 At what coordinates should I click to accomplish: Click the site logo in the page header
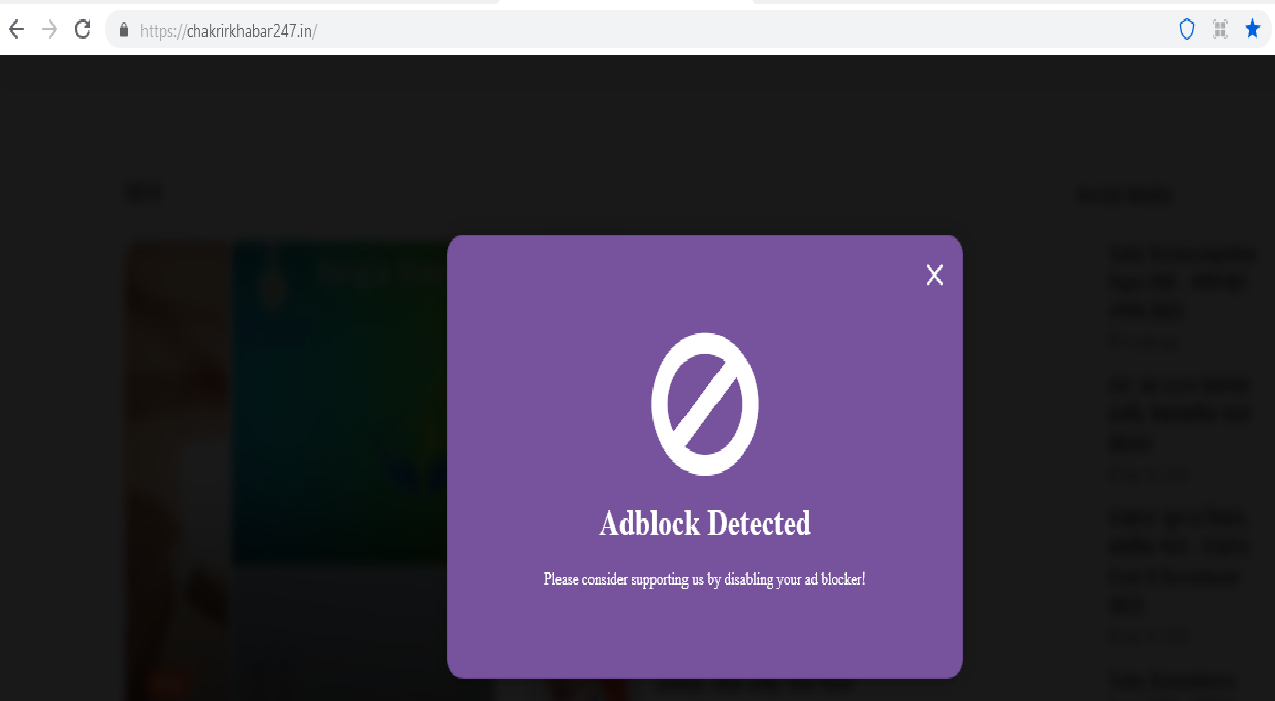click(x=142, y=191)
